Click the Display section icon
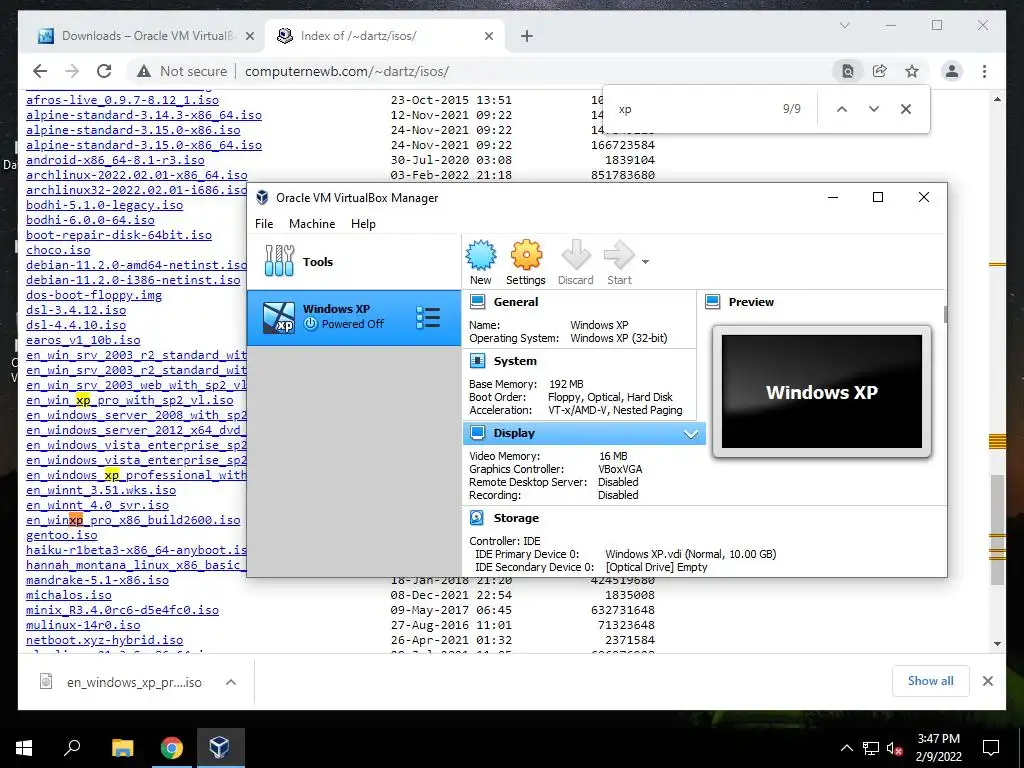 (477, 432)
